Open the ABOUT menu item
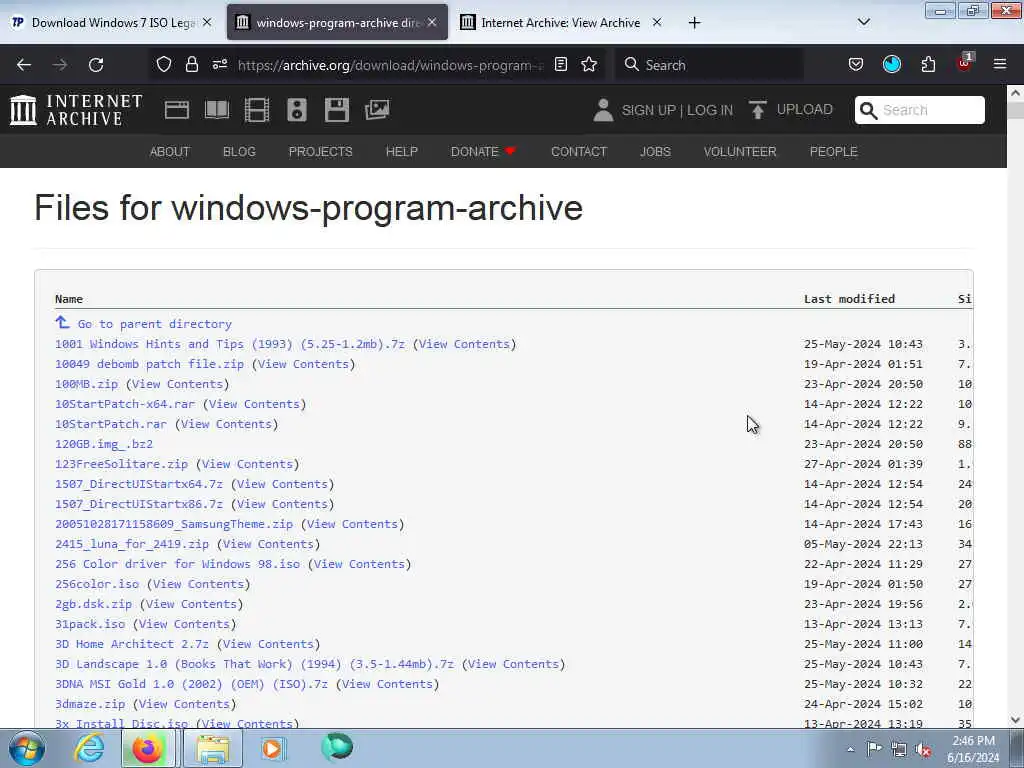The image size is (1024, 768). (170, 152)
